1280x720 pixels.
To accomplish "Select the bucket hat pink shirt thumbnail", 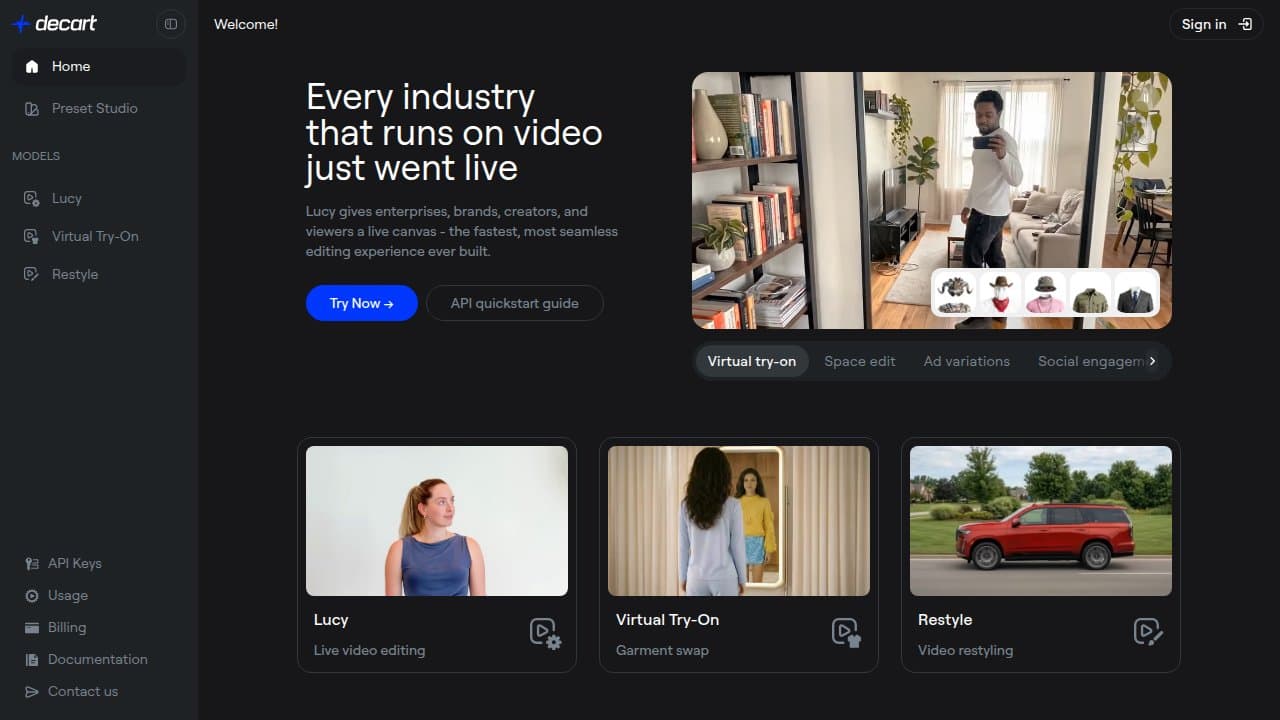I will pos(1045,293).
